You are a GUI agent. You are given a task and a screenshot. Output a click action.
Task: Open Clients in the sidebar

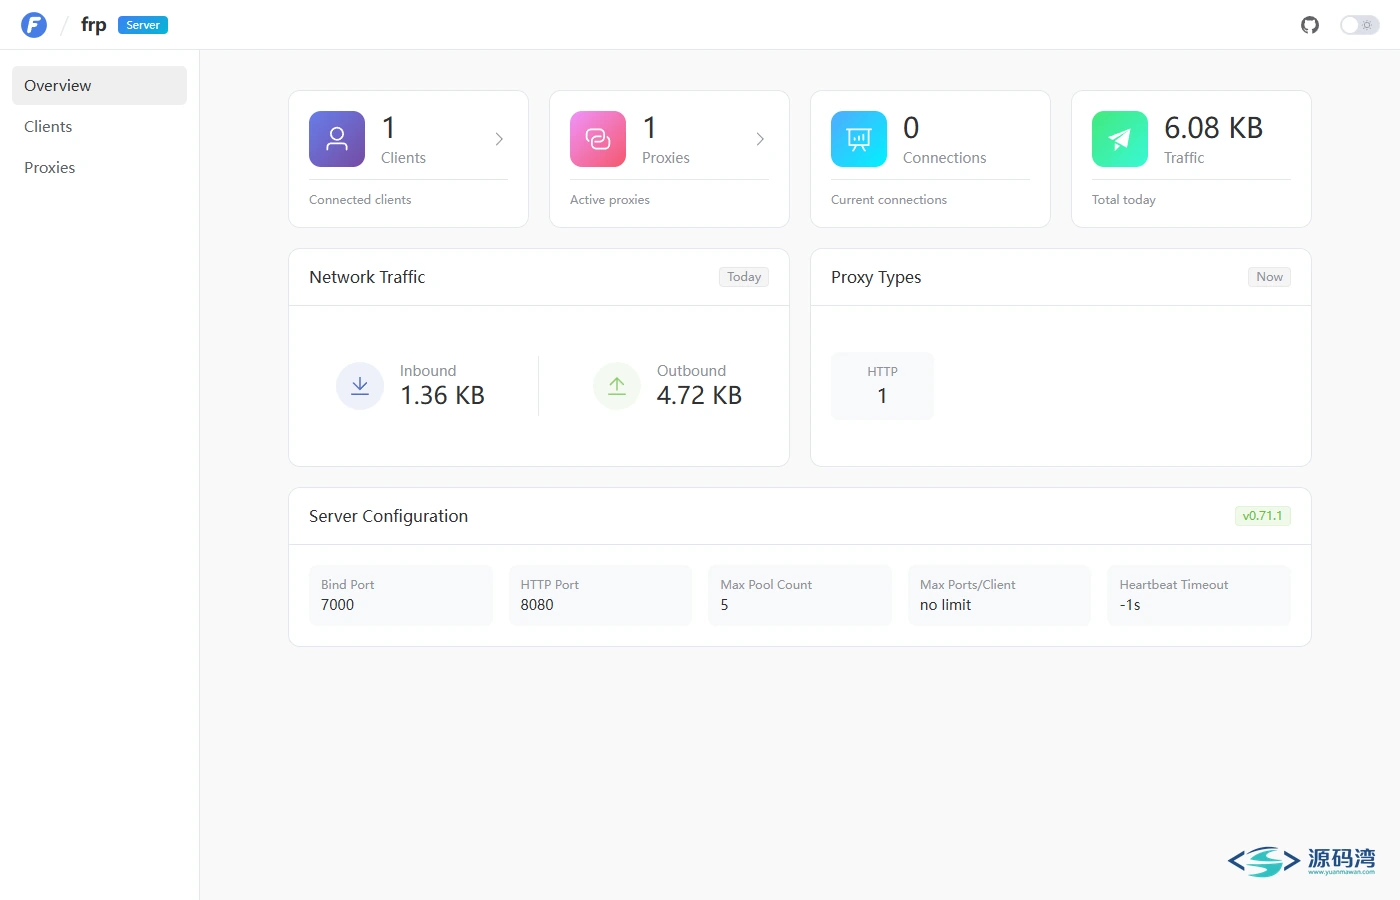(x=99, y=127)
